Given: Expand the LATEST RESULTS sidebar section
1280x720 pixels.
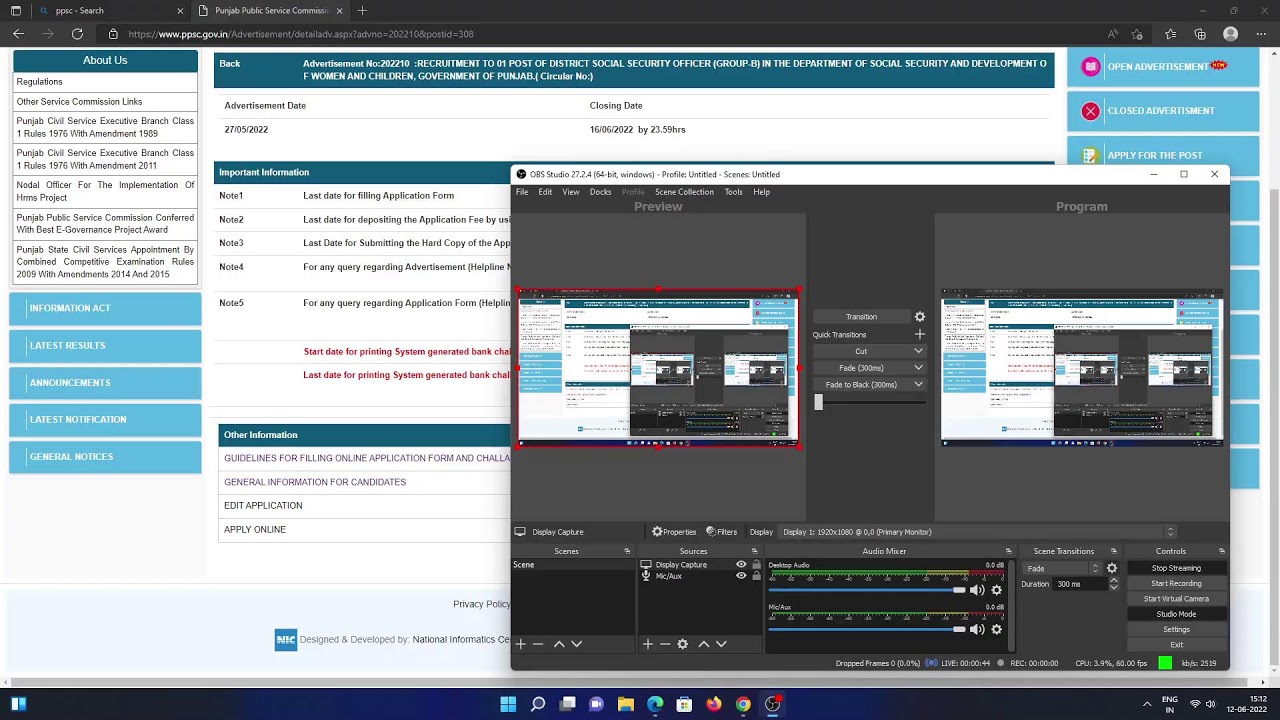Looking at the screenshot, I should [105, 345].
